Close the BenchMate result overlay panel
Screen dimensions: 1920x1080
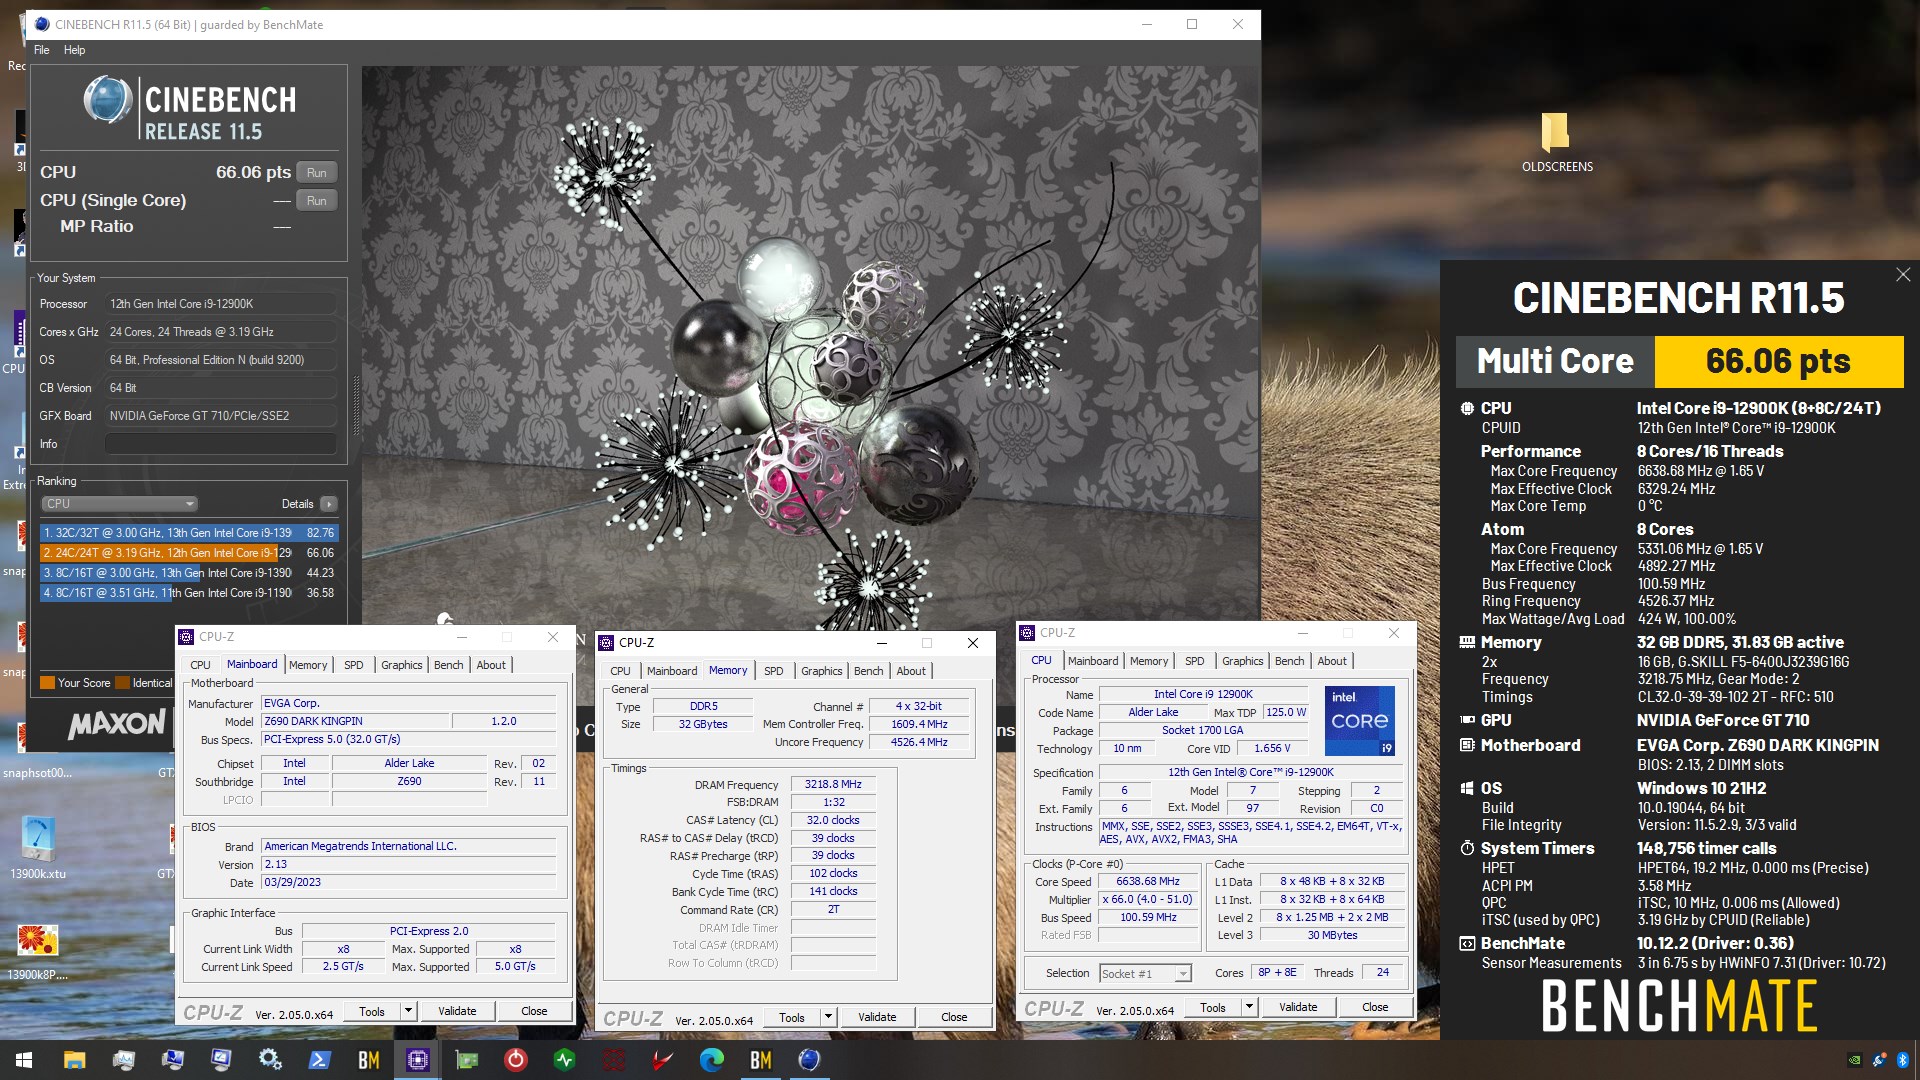click(1903, 274)
